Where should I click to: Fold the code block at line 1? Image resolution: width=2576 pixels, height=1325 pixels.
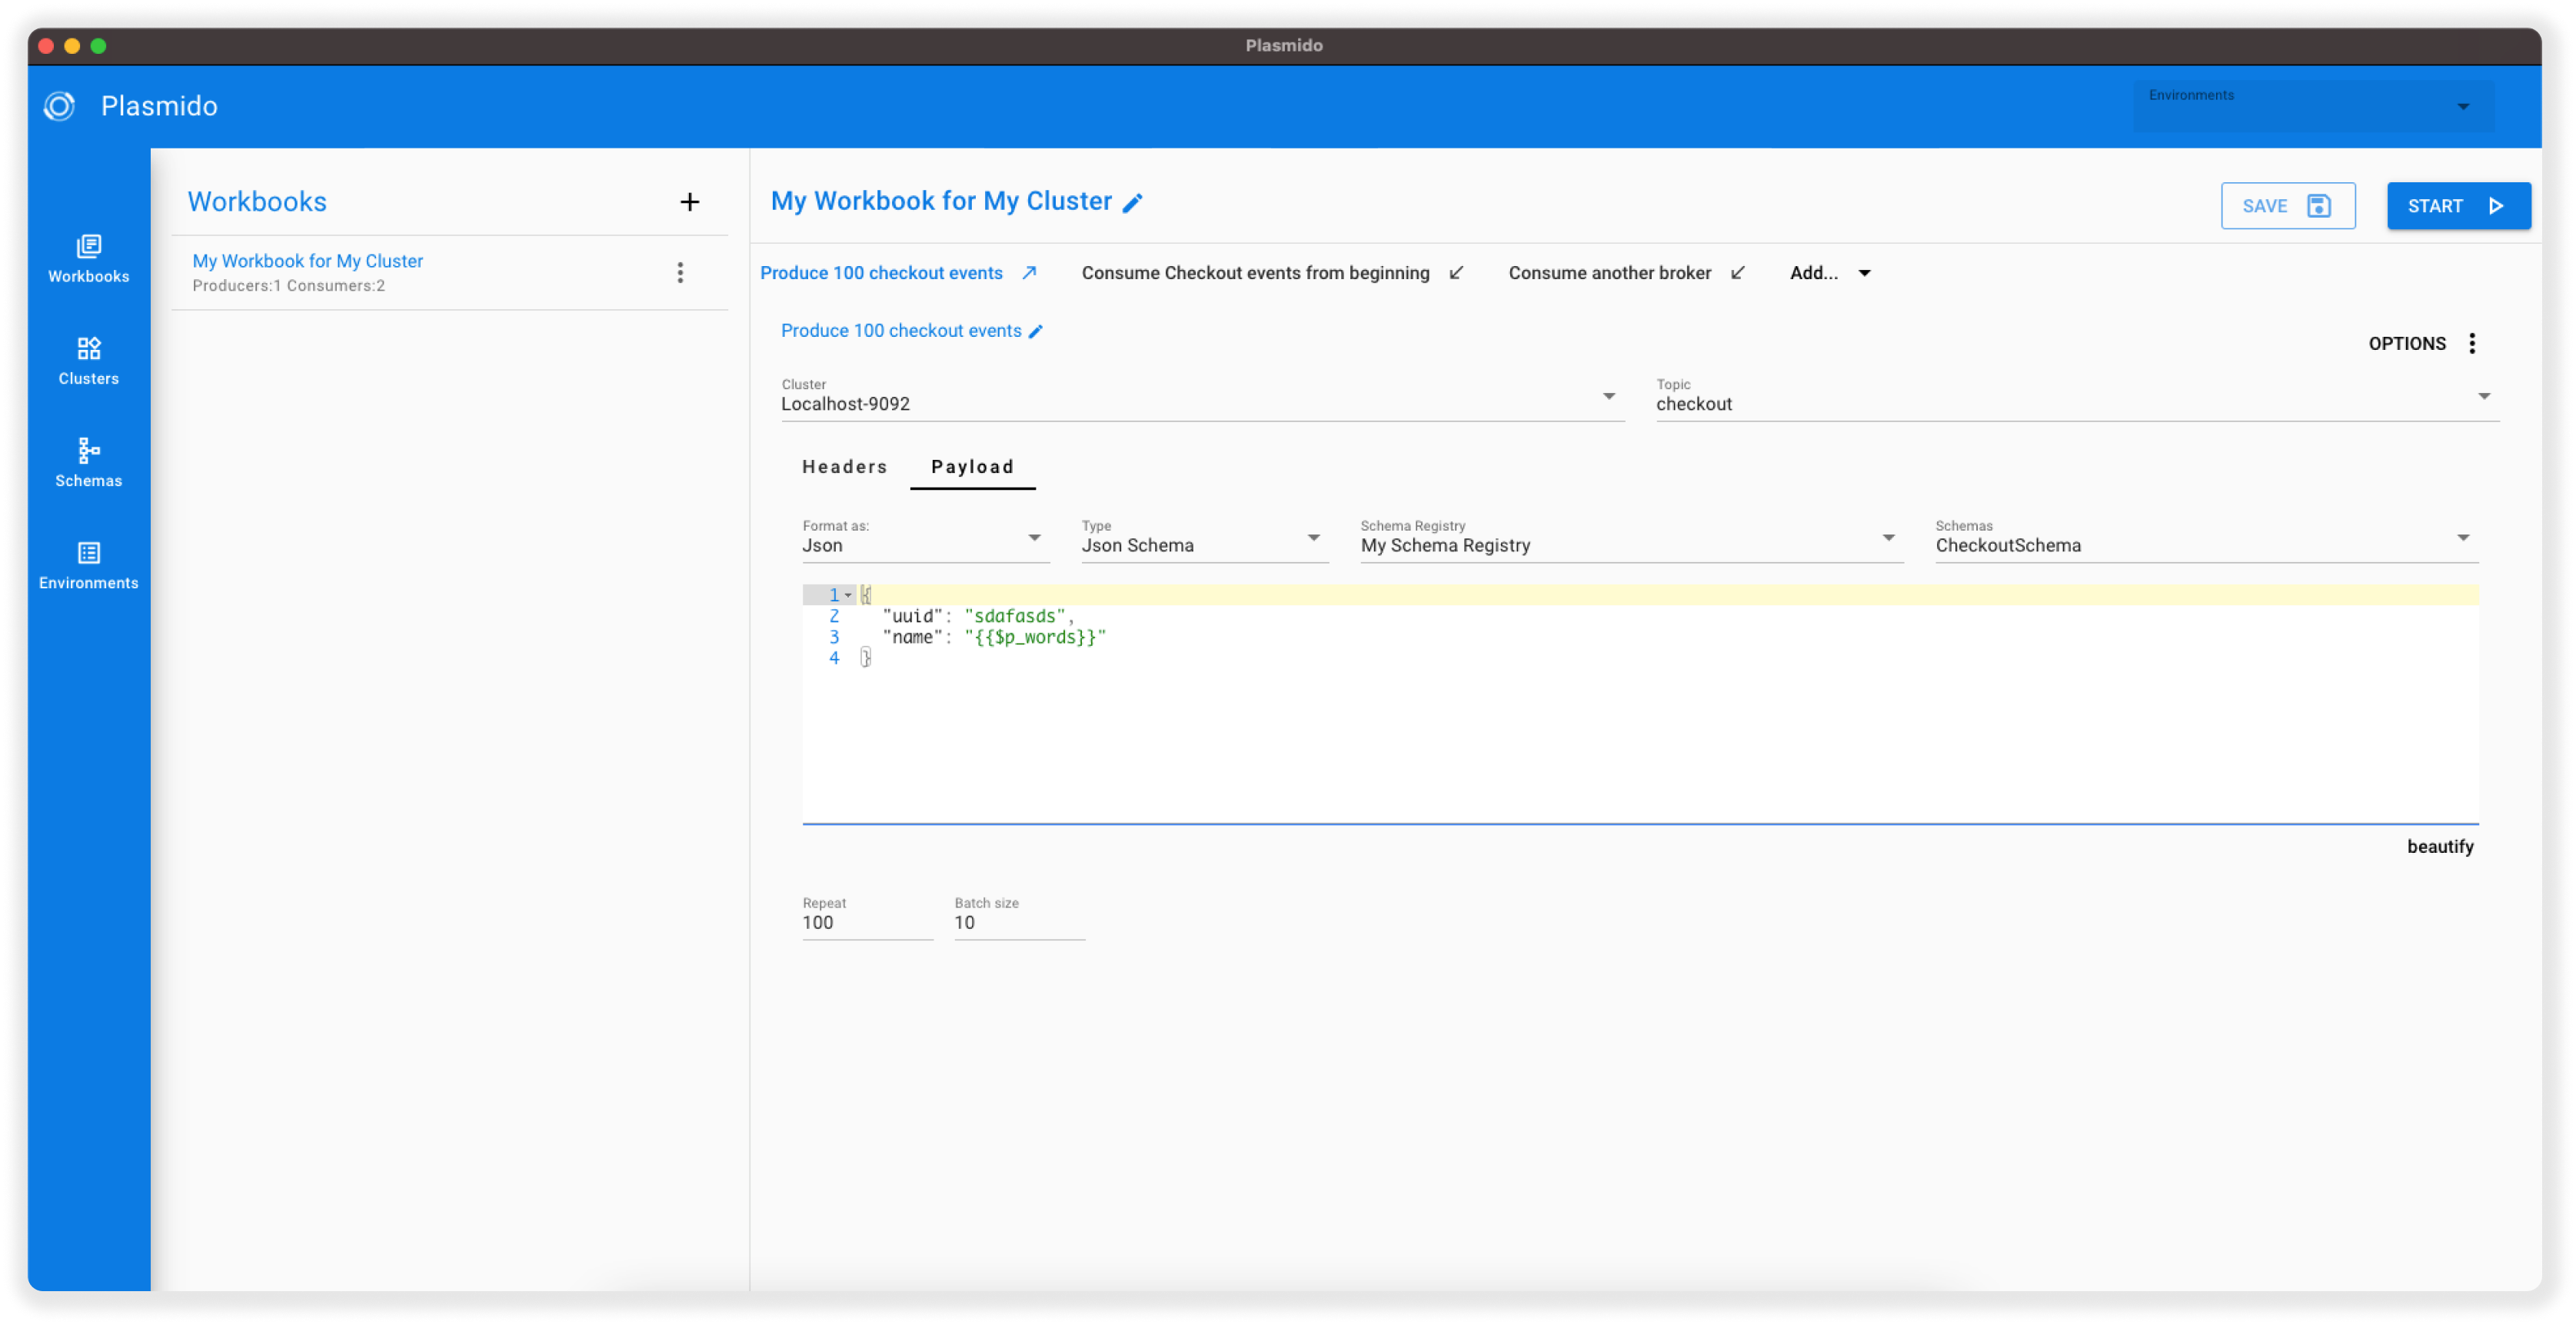tap(848, 595)
